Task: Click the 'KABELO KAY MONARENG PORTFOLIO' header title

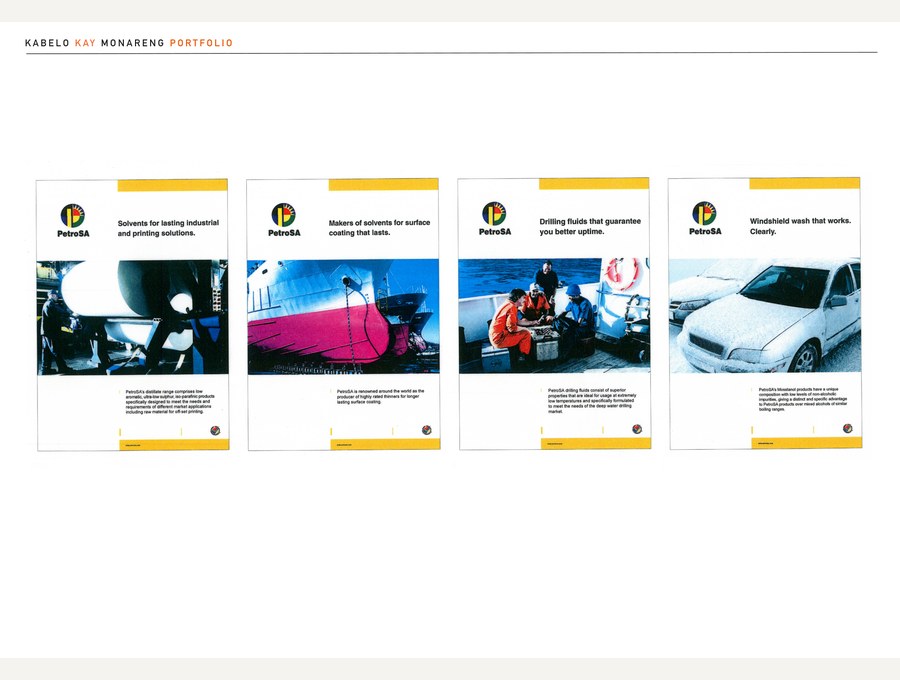Action: [x=129, y=43]
